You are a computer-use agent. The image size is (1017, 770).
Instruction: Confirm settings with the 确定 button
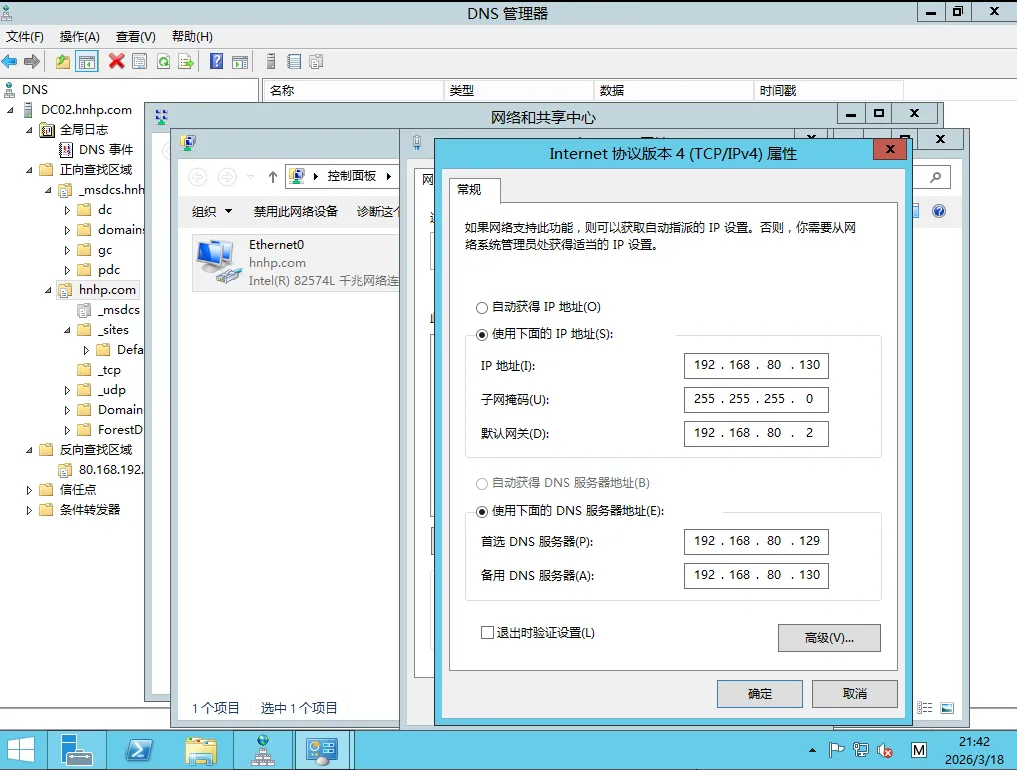[x=759, y=693]
